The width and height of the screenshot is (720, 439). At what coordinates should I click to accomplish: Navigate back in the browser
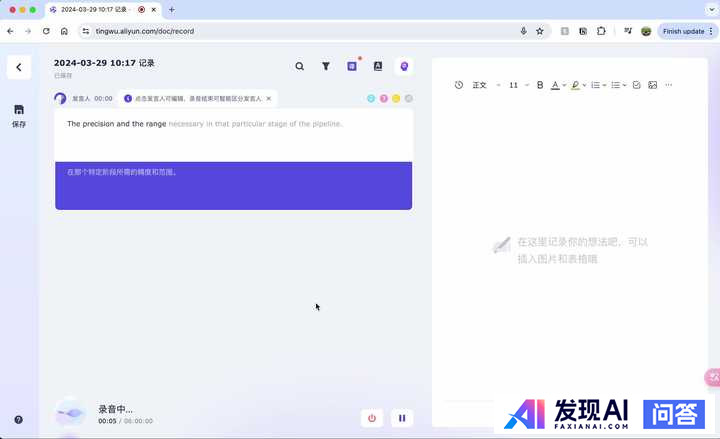[10, 31]
